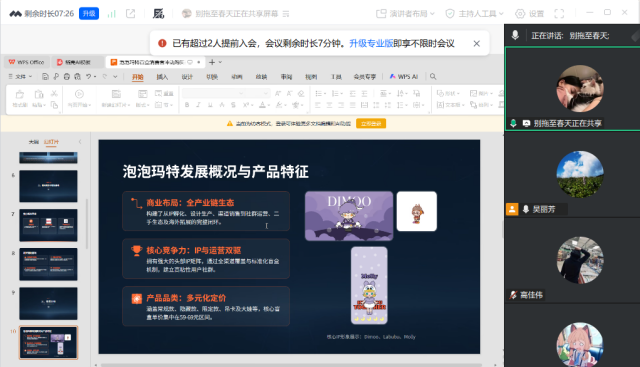Click the blue 升级 button
This screenshot has width=640, height=367.
pyautogui.click(x=89, y=13)
